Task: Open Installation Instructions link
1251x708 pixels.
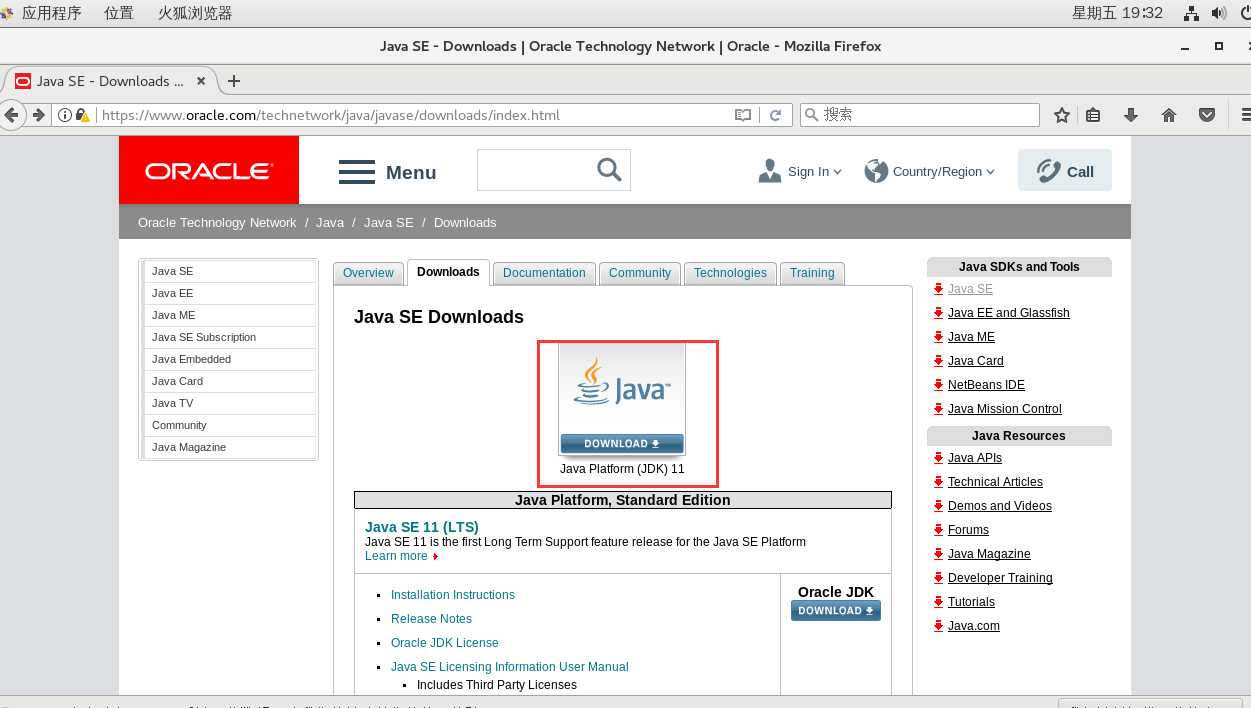Action: coord(453,595)
